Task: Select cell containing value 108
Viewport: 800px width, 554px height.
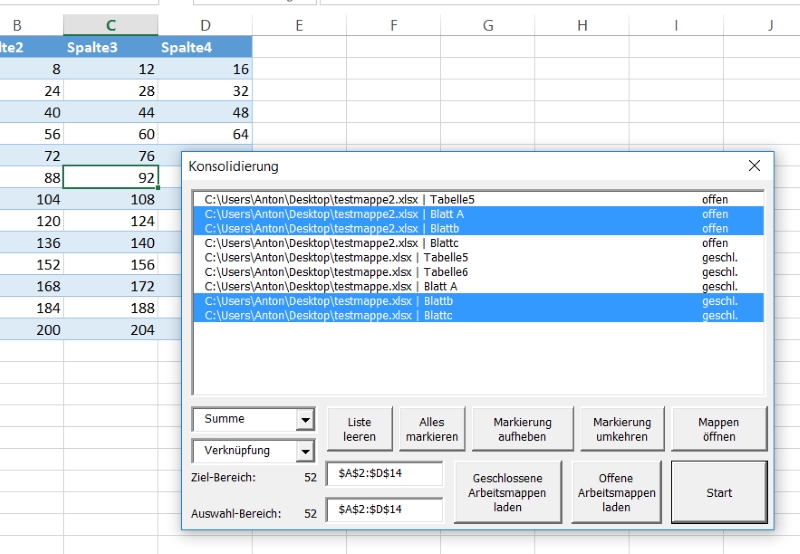Action: click(x=110, y=199)
